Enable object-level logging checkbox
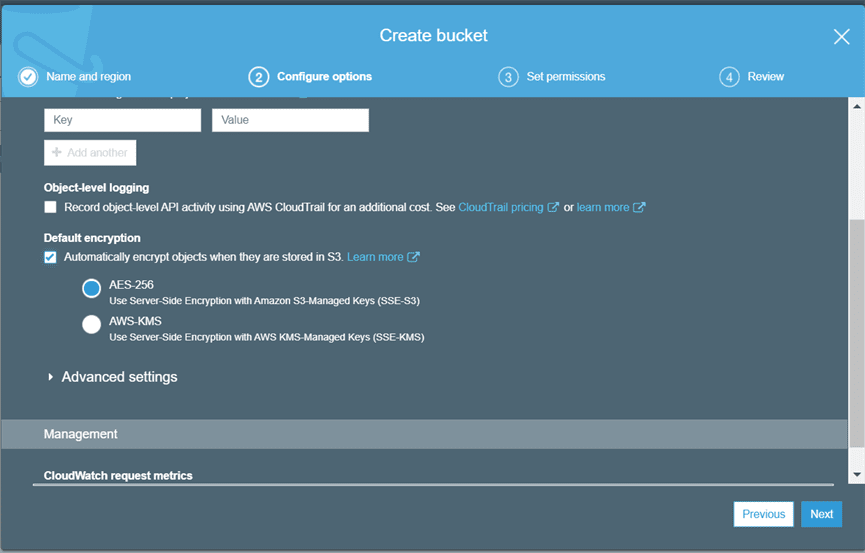Viewport: 865px width, 553px height. (50, 208)
